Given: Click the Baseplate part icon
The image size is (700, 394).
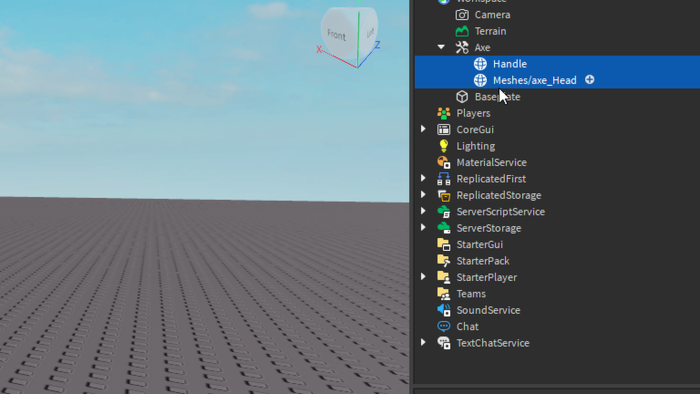Looking at the screenshot, I should 462,96.
